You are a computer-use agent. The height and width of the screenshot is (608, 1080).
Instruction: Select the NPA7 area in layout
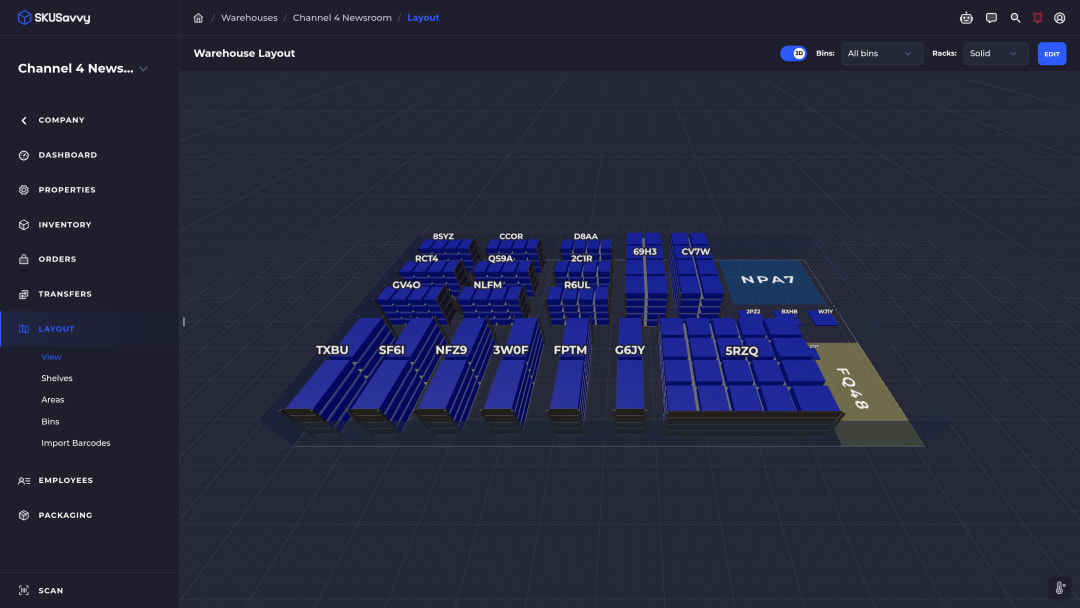coord(771,282)
